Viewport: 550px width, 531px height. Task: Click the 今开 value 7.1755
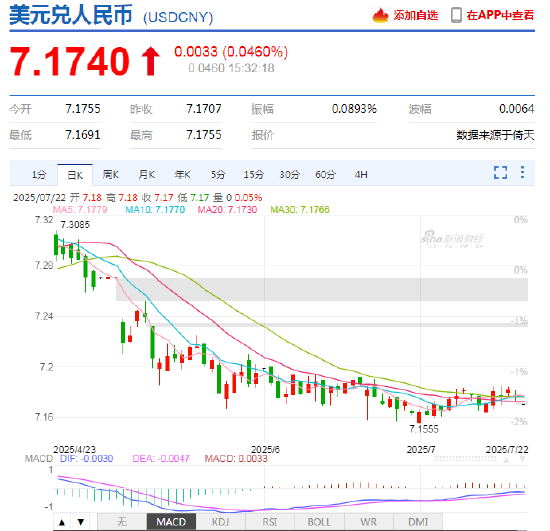pos(83,109)
